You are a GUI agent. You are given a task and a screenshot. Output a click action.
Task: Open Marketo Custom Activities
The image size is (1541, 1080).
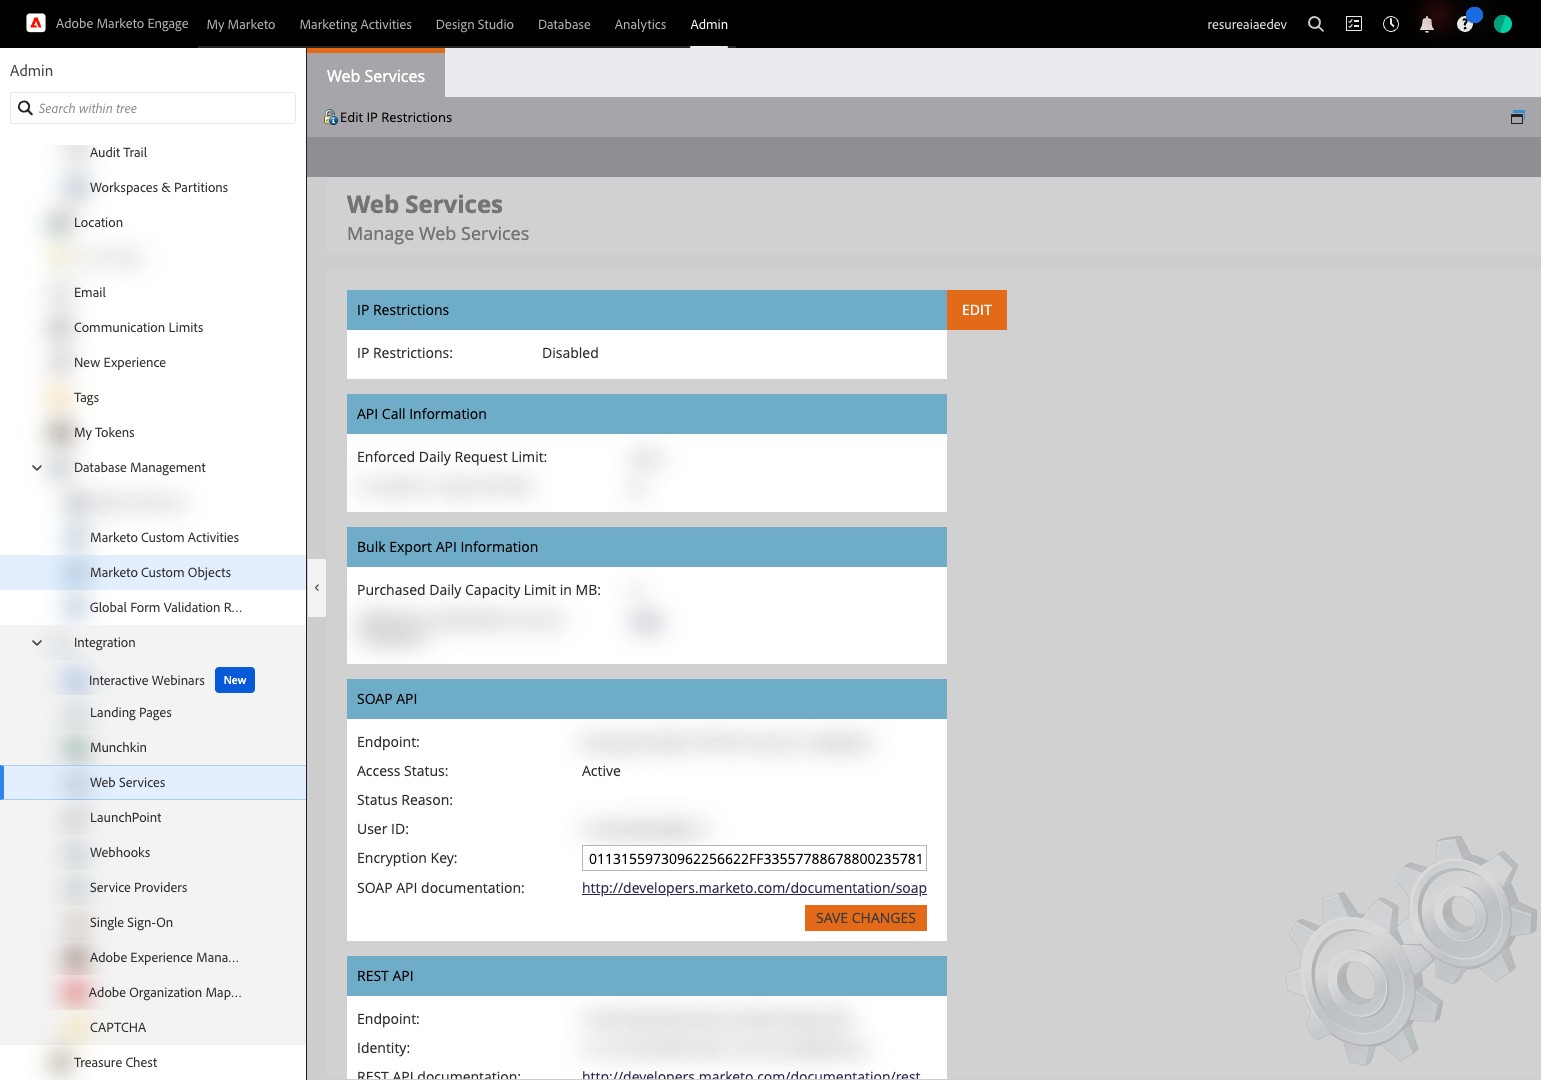(x=164, y=538)
